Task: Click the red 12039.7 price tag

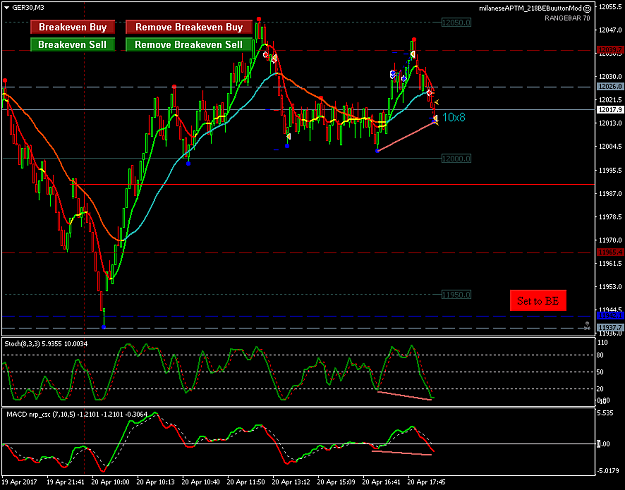Action: (610, 50)
